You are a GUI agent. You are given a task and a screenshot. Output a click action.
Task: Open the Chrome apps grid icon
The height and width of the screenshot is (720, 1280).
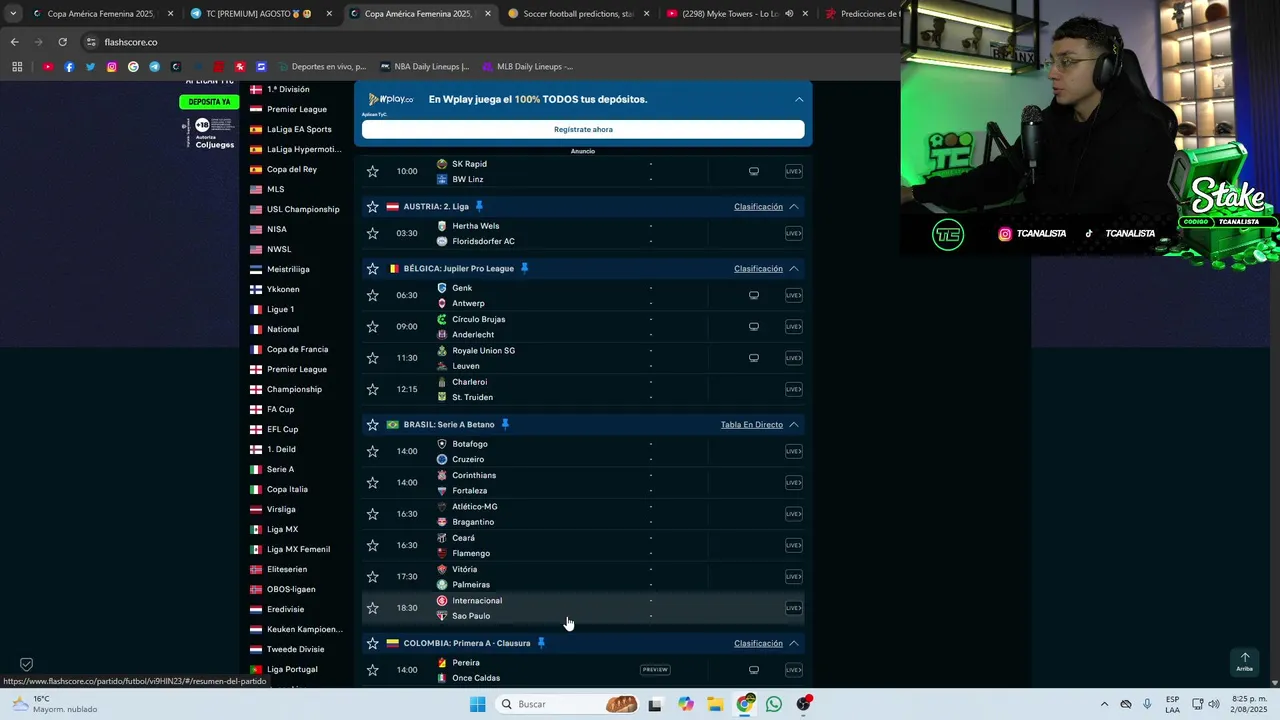click(x=17, y=67)
